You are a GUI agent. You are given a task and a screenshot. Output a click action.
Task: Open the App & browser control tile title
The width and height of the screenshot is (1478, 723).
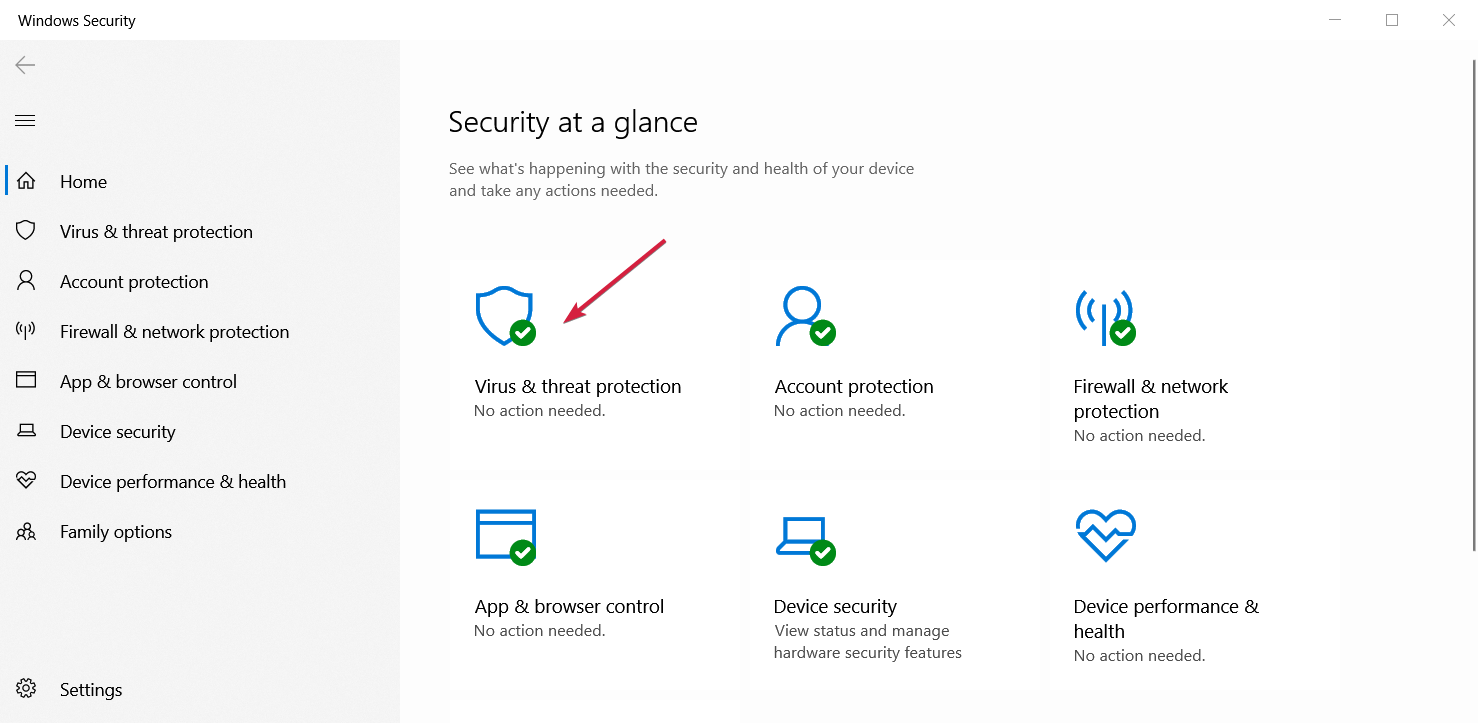click(x=569, y=607)
